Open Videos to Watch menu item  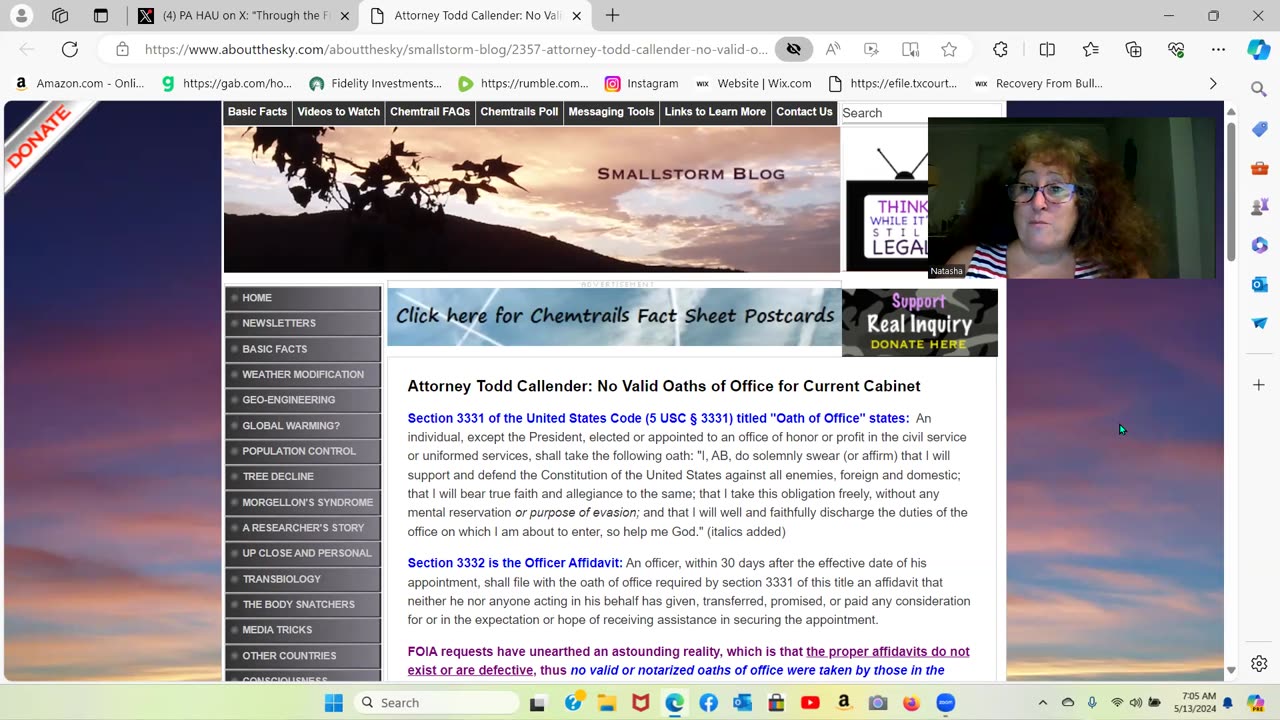(338, 112)
